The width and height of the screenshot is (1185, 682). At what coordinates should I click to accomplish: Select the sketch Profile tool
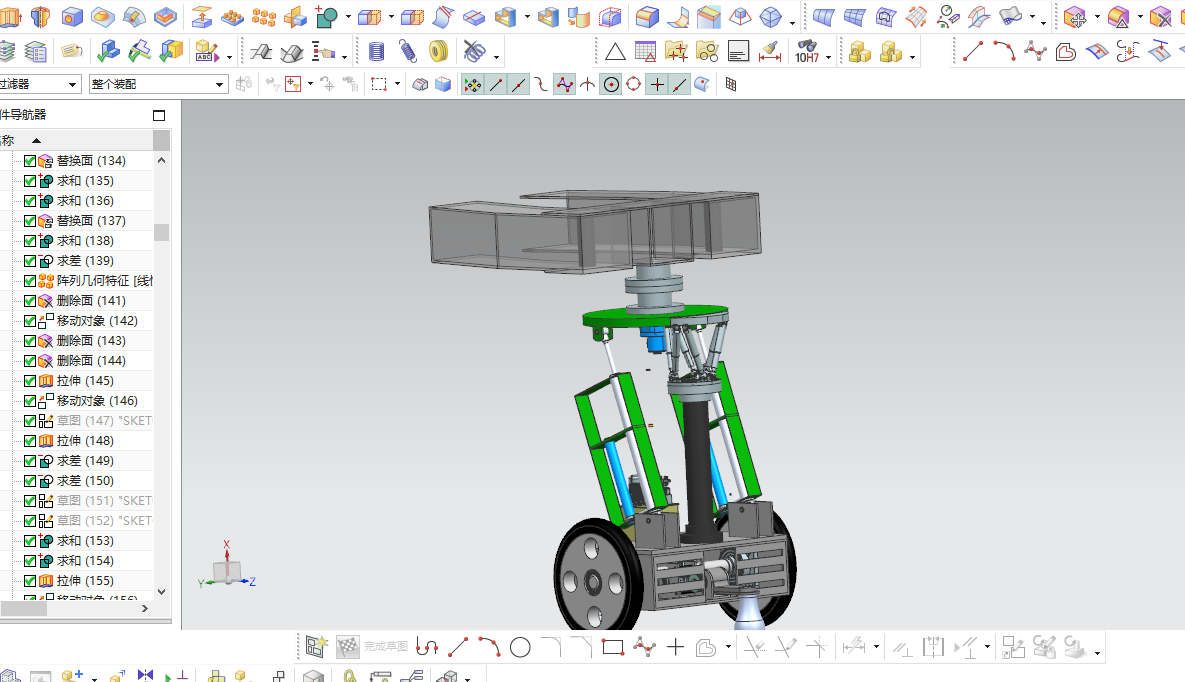[x=427, y=647]
